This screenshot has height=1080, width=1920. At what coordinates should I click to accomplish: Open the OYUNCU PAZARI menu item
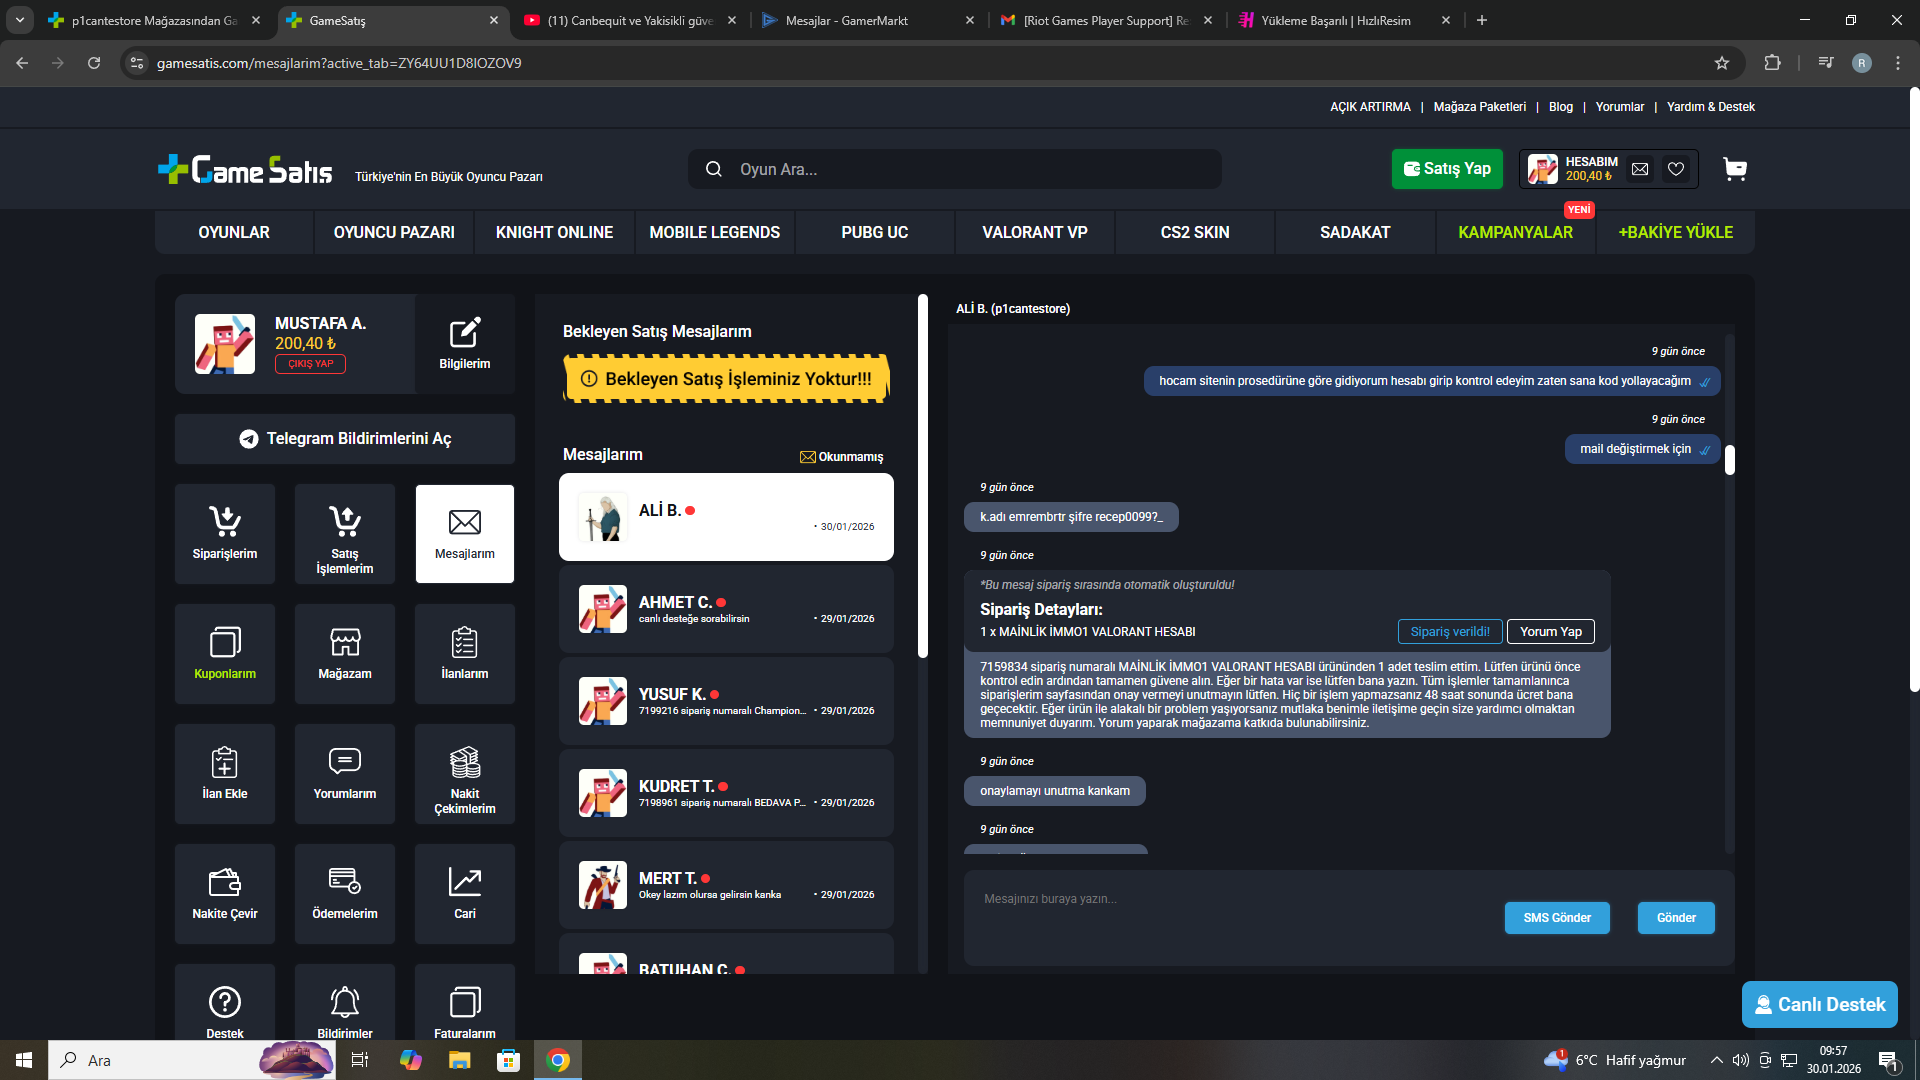[394, 232]
